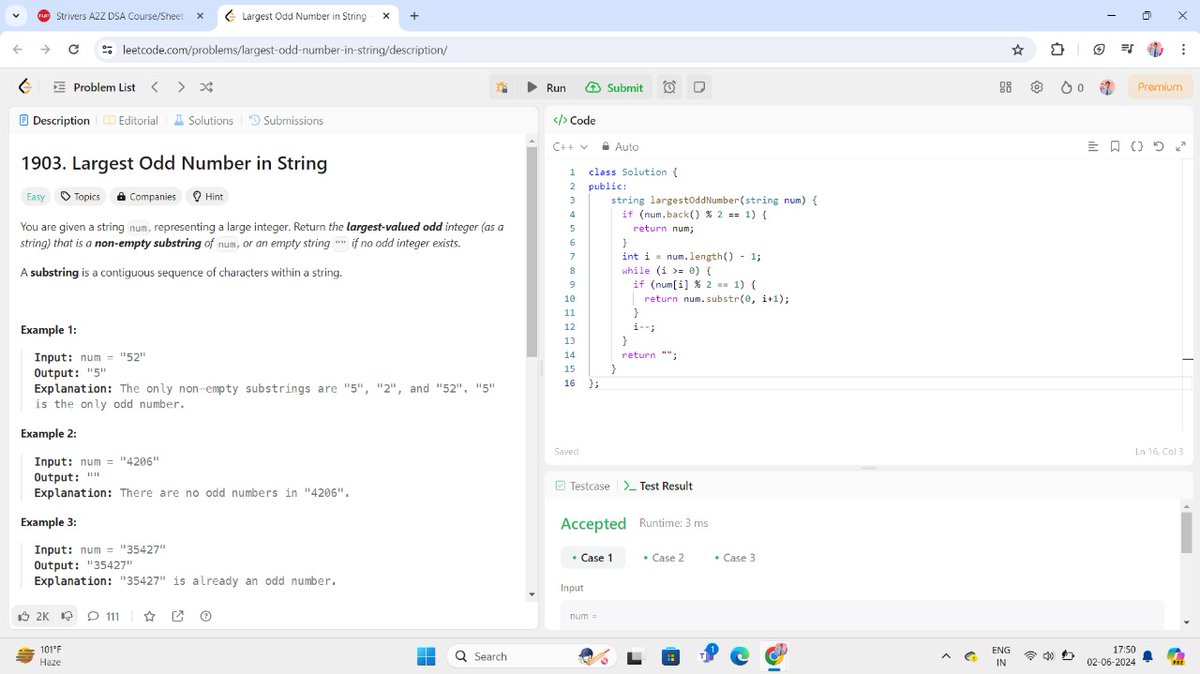Switch to the Solutions tab
This screenshot has width=1200, height=674.
(203, 120)
